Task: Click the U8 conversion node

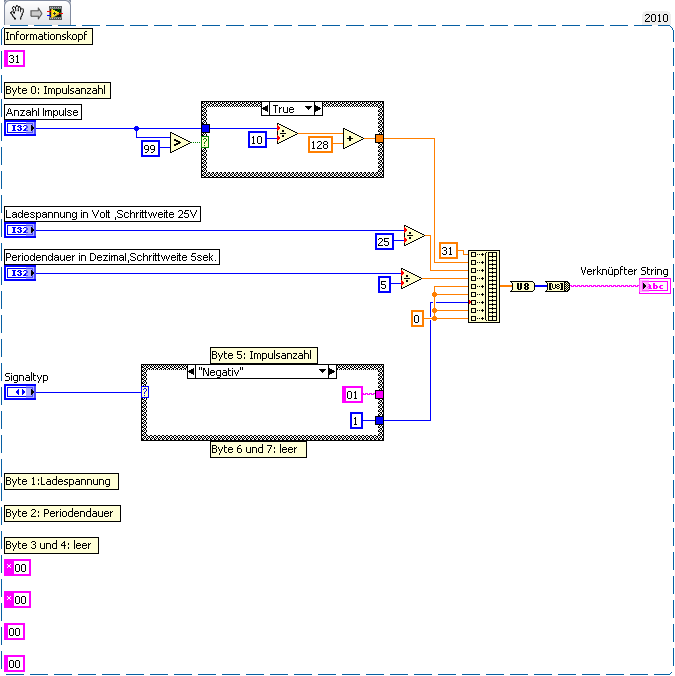Action: (522, 286)
